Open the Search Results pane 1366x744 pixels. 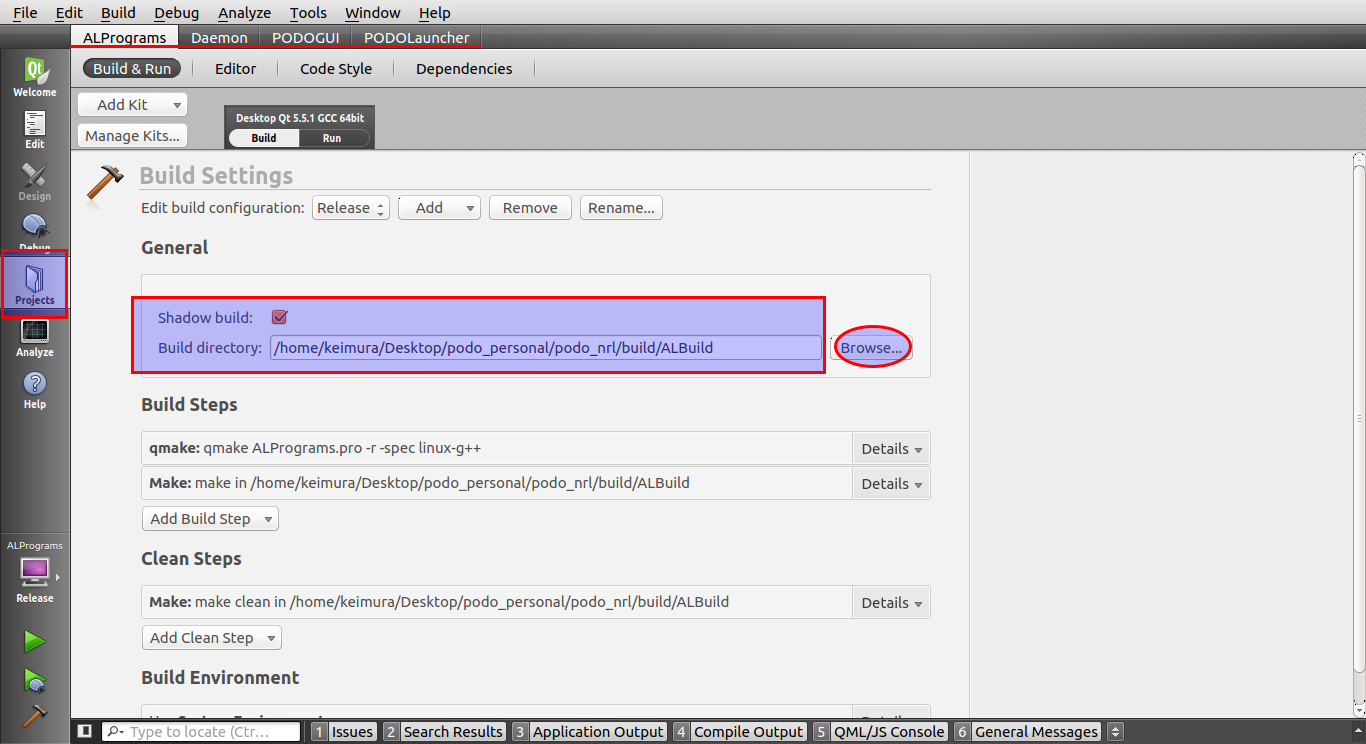[x=444, y=732]
